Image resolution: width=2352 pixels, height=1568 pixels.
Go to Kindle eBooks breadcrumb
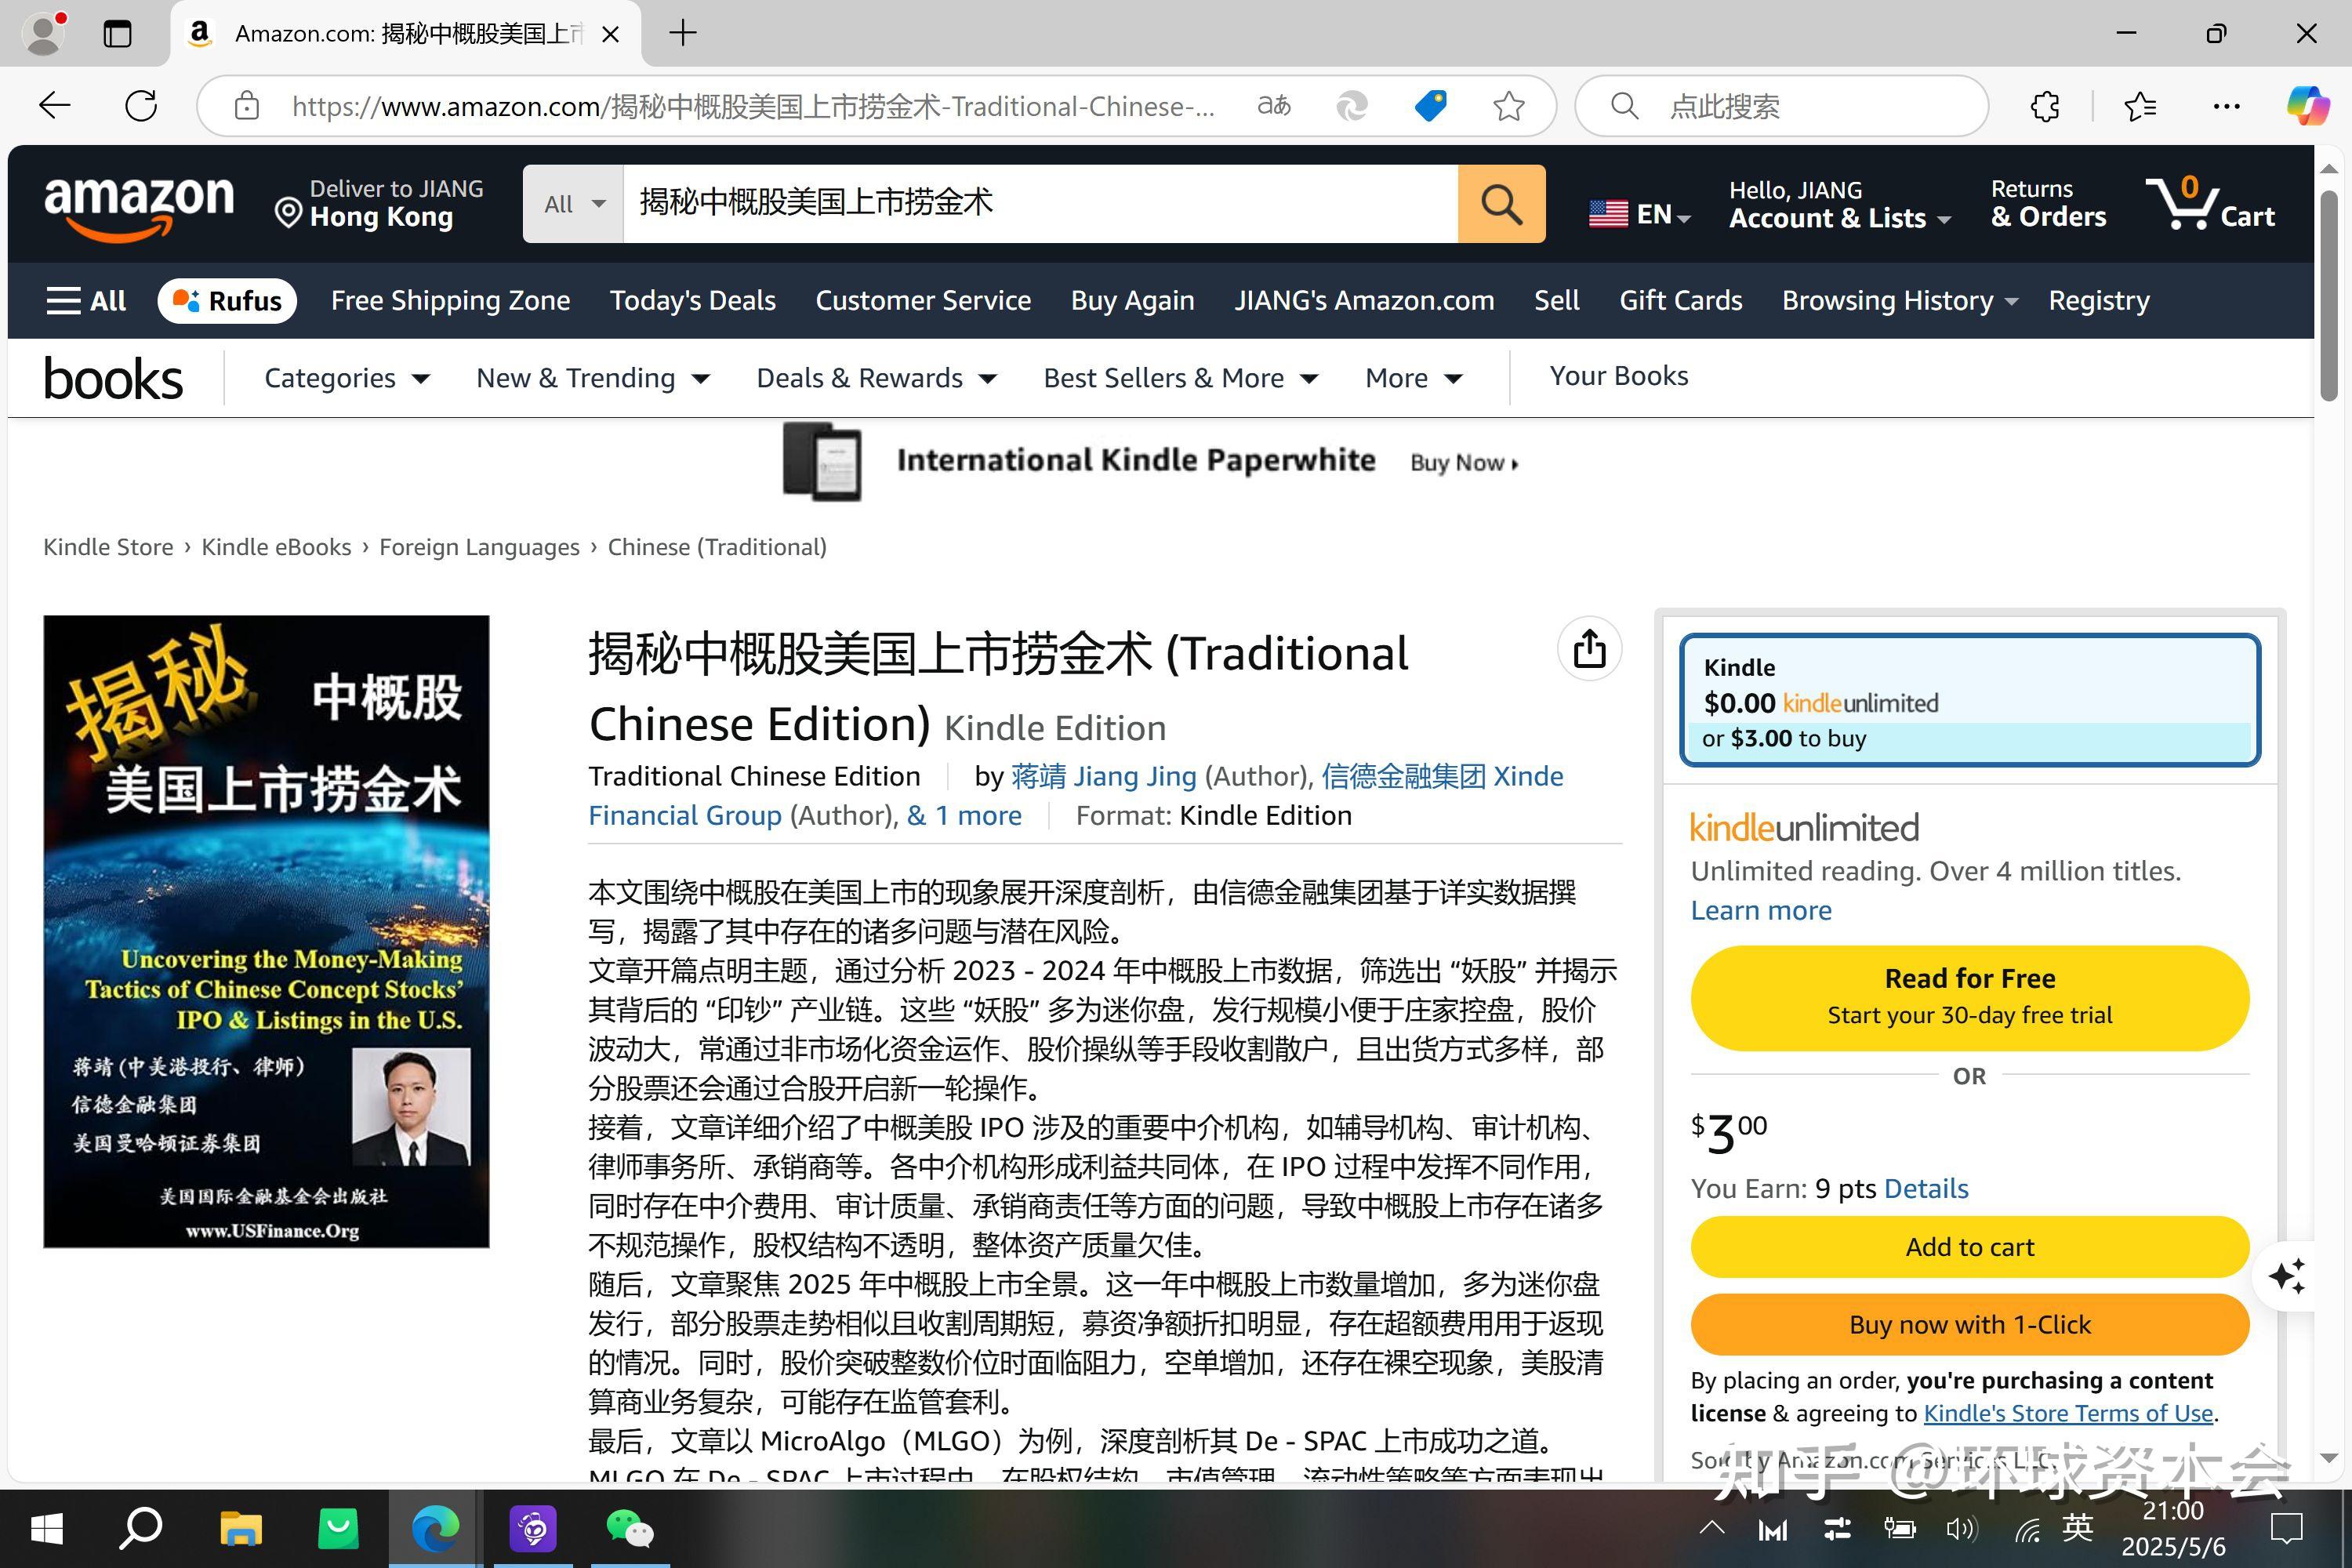point(276,547)
